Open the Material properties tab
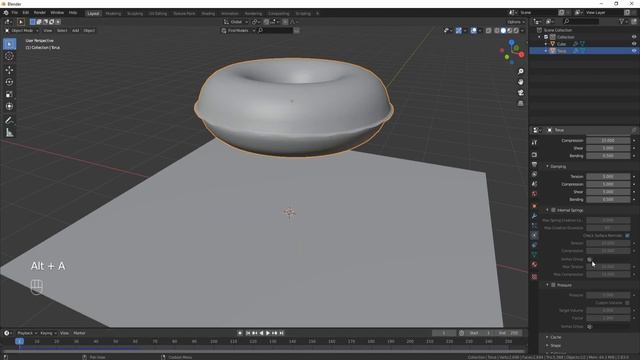The image size is (640, 360). (x=534, y=265)
